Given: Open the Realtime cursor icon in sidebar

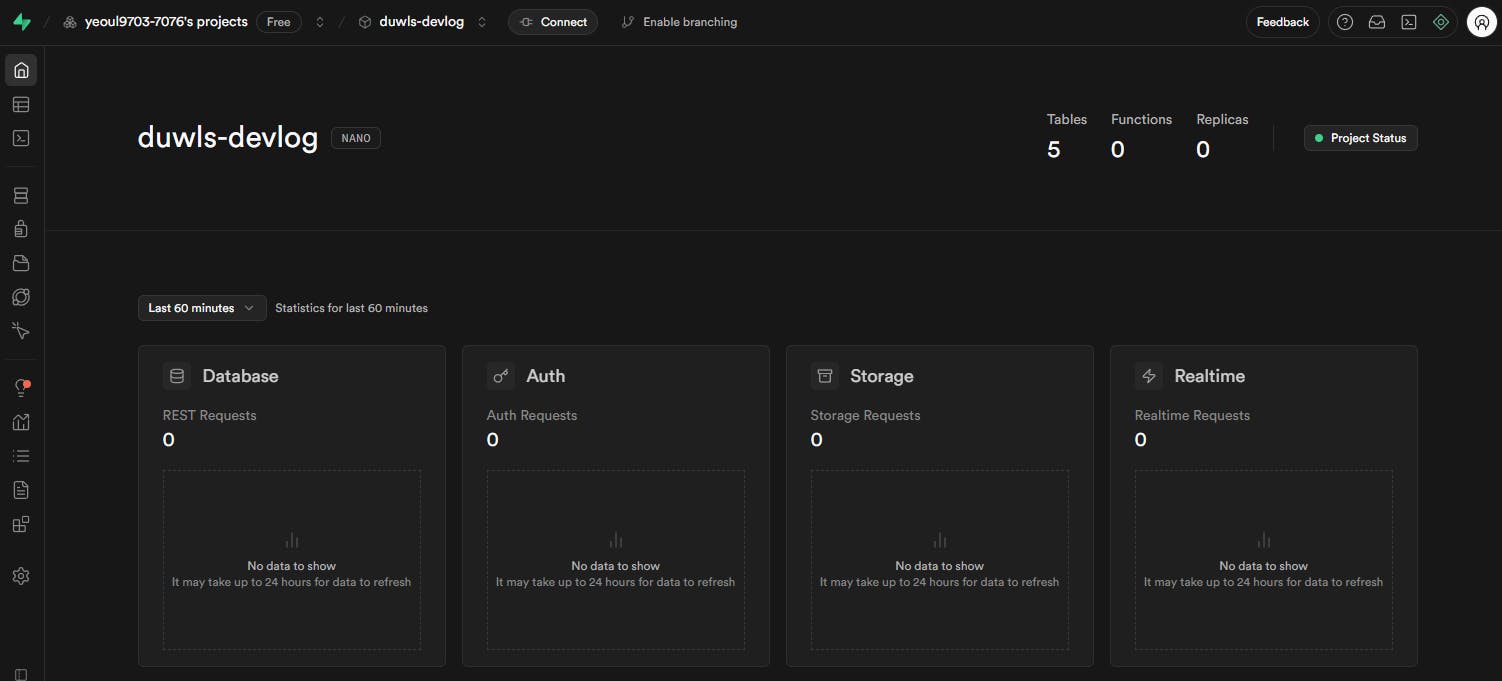Looking at the screenshot, I should [x=21, y=330].
